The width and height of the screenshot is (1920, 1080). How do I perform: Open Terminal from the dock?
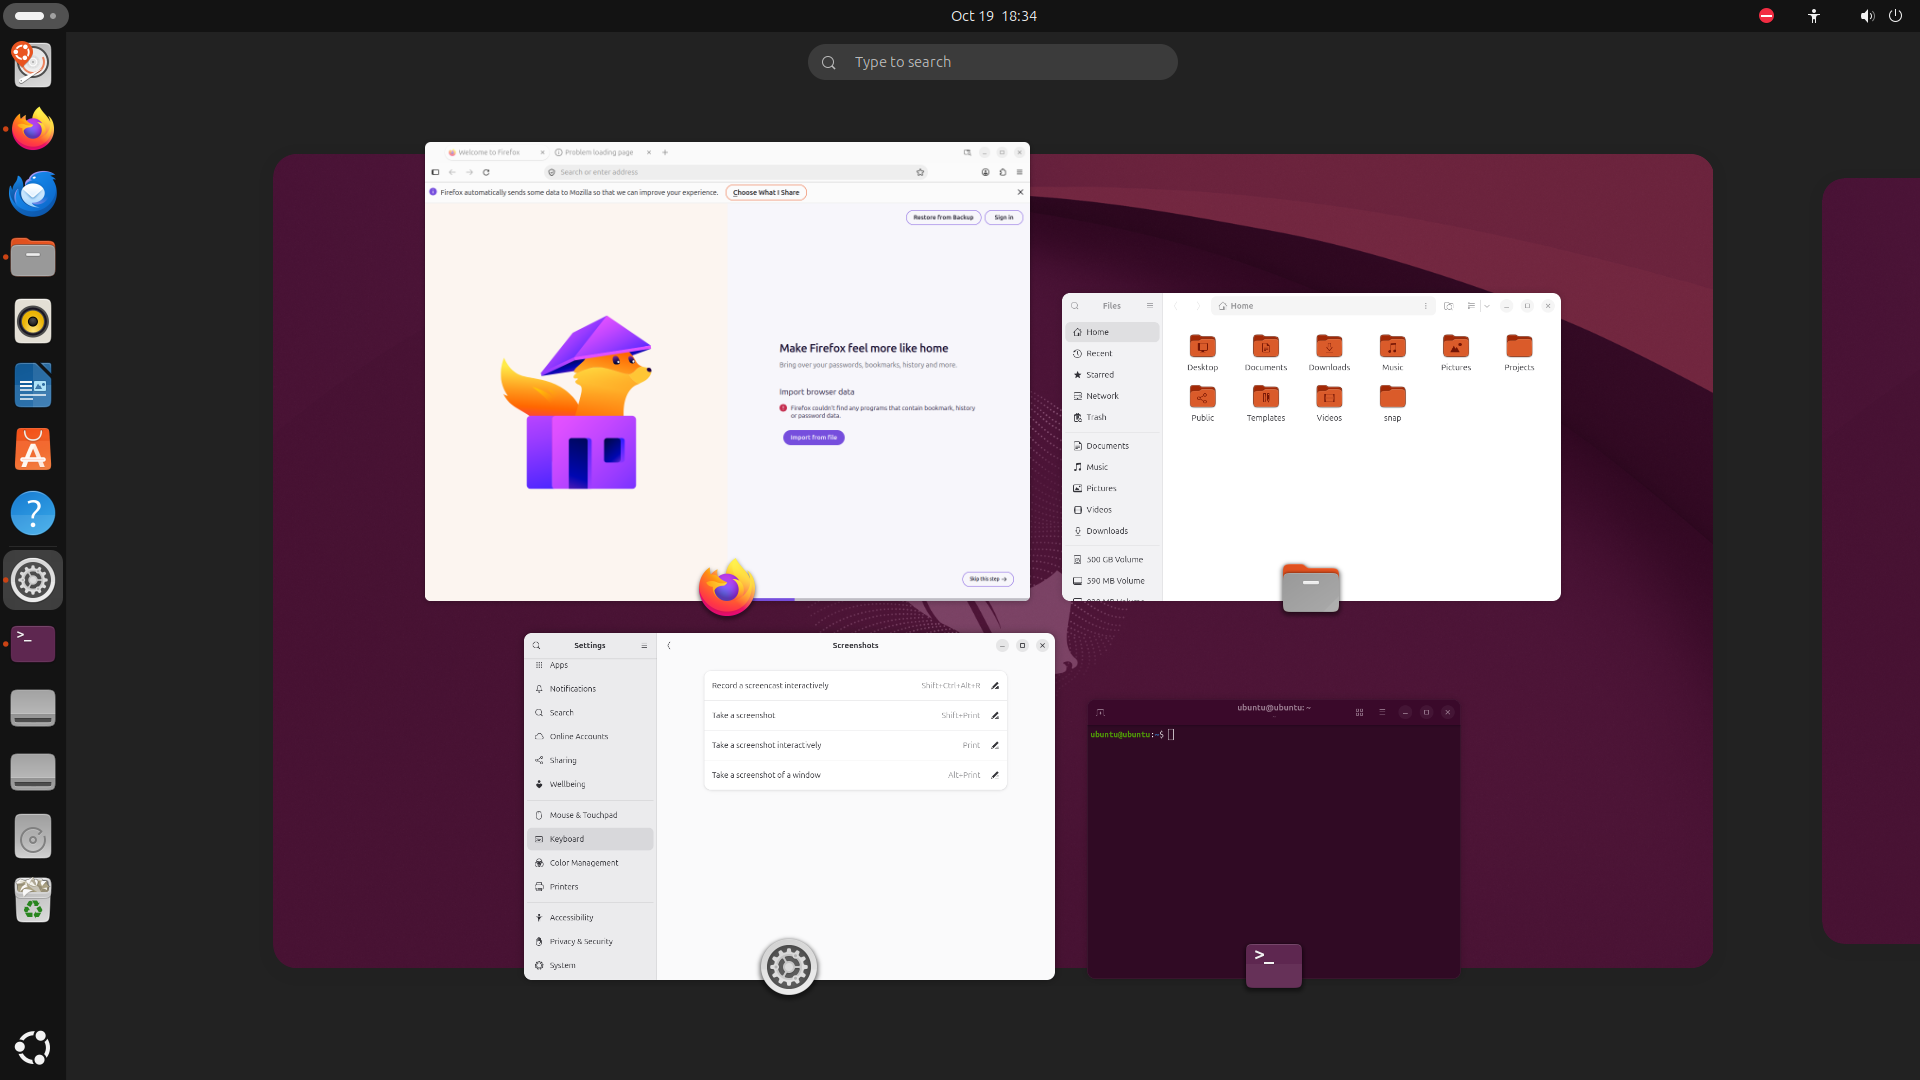(33, 644)
